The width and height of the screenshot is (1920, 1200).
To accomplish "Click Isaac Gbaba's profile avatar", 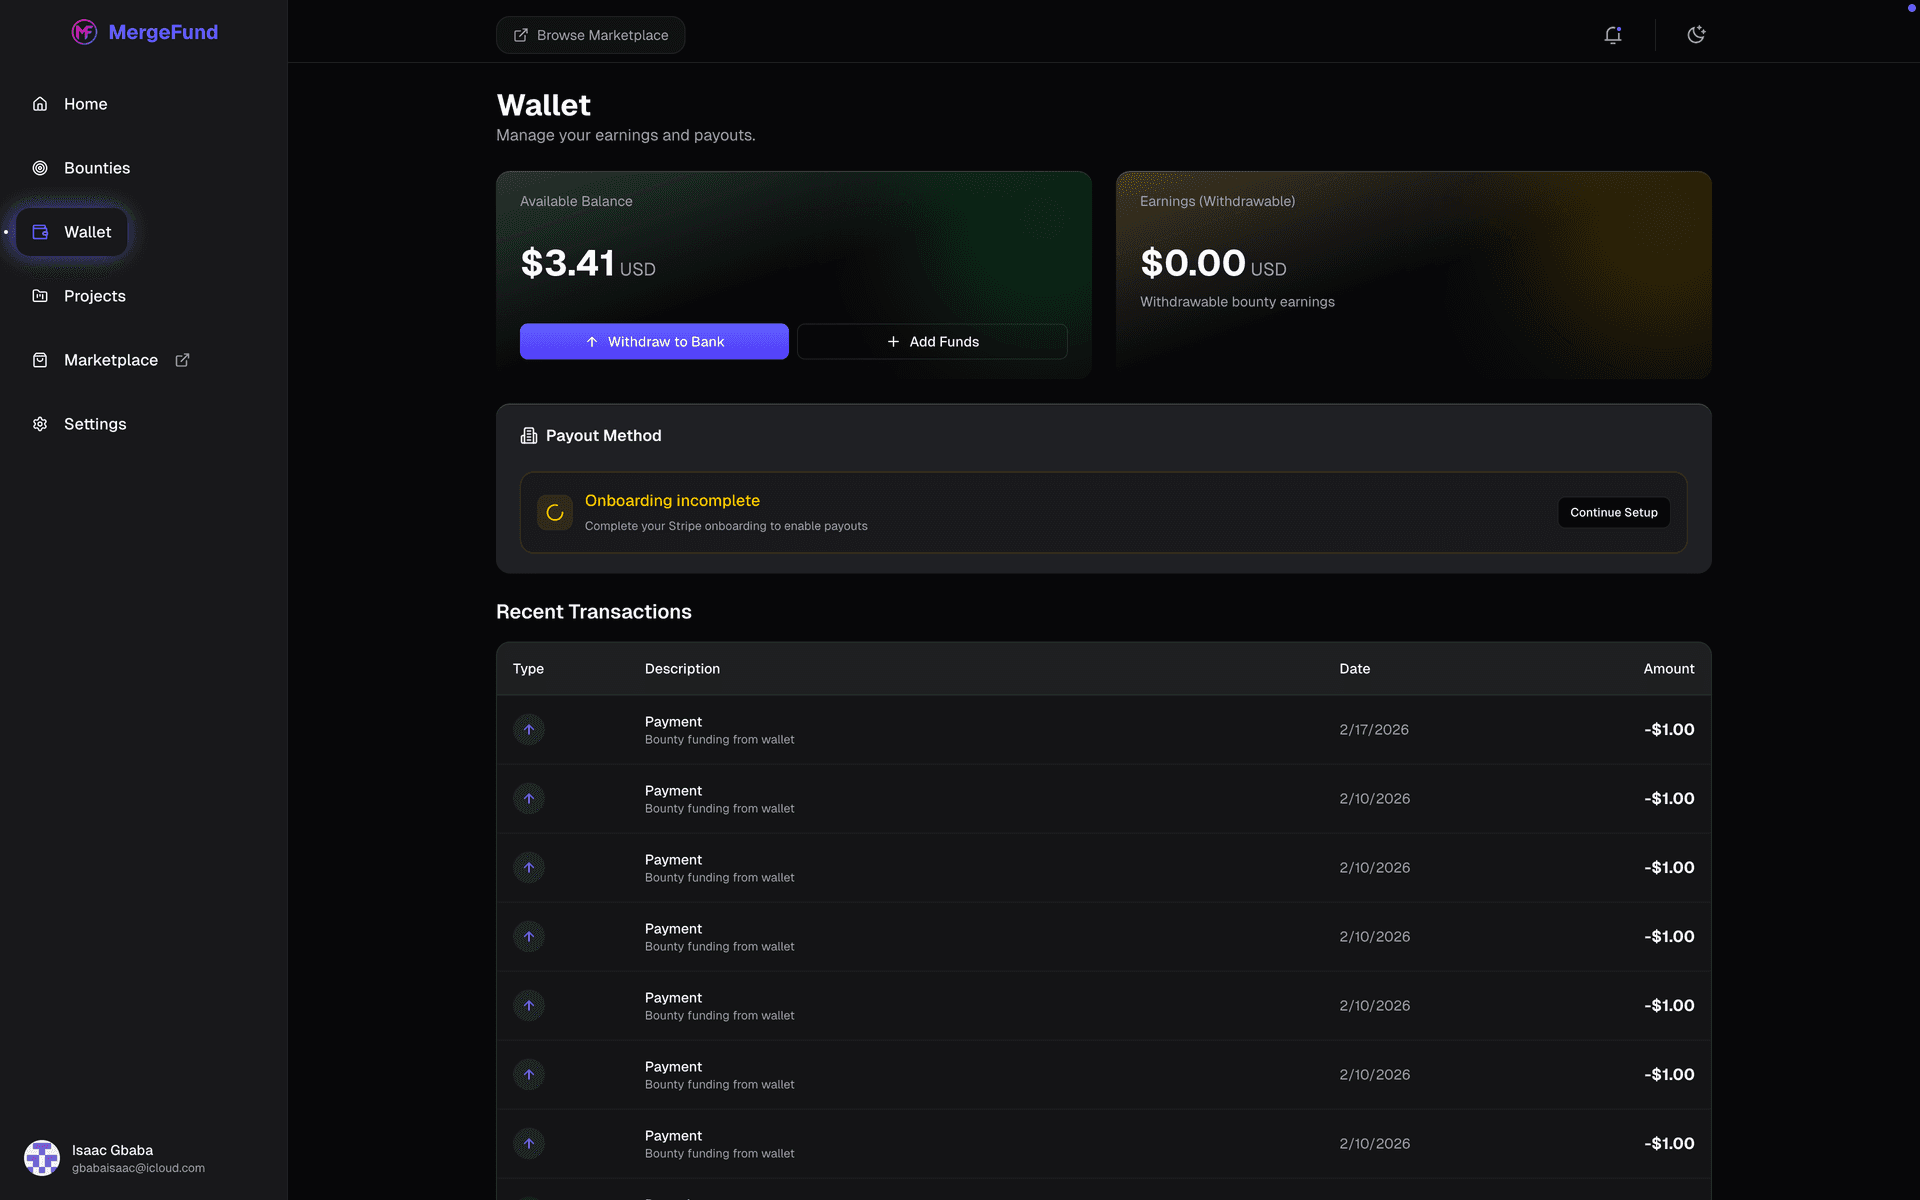I will tap(41, 1158).
